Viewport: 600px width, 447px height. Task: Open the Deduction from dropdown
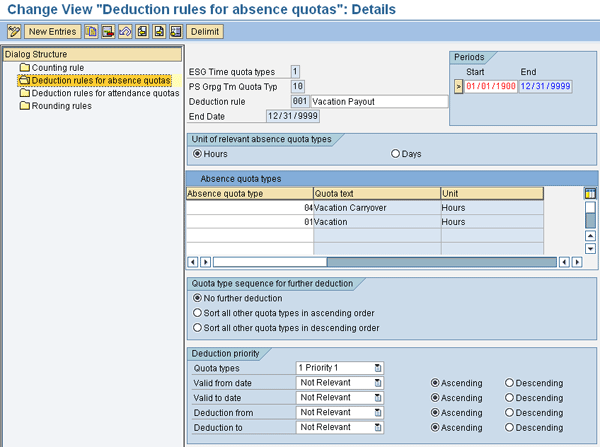pyautogui.click(x=378, y=413)
